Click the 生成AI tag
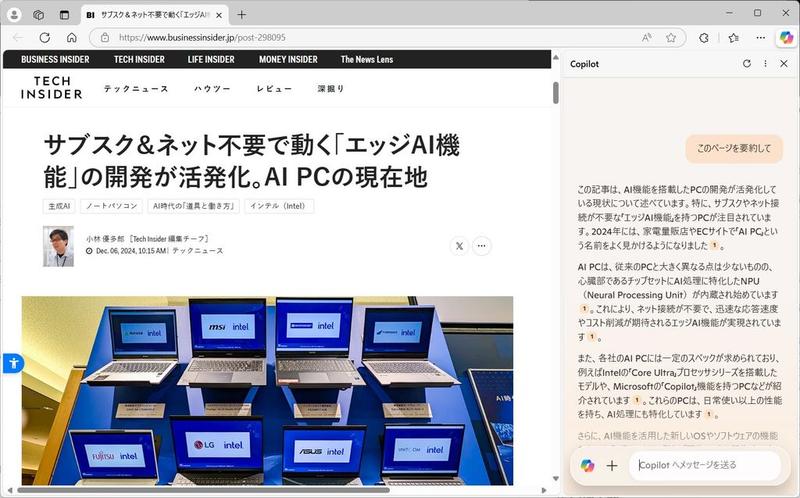Screen dimensions: 800x498 coord(59,206)
